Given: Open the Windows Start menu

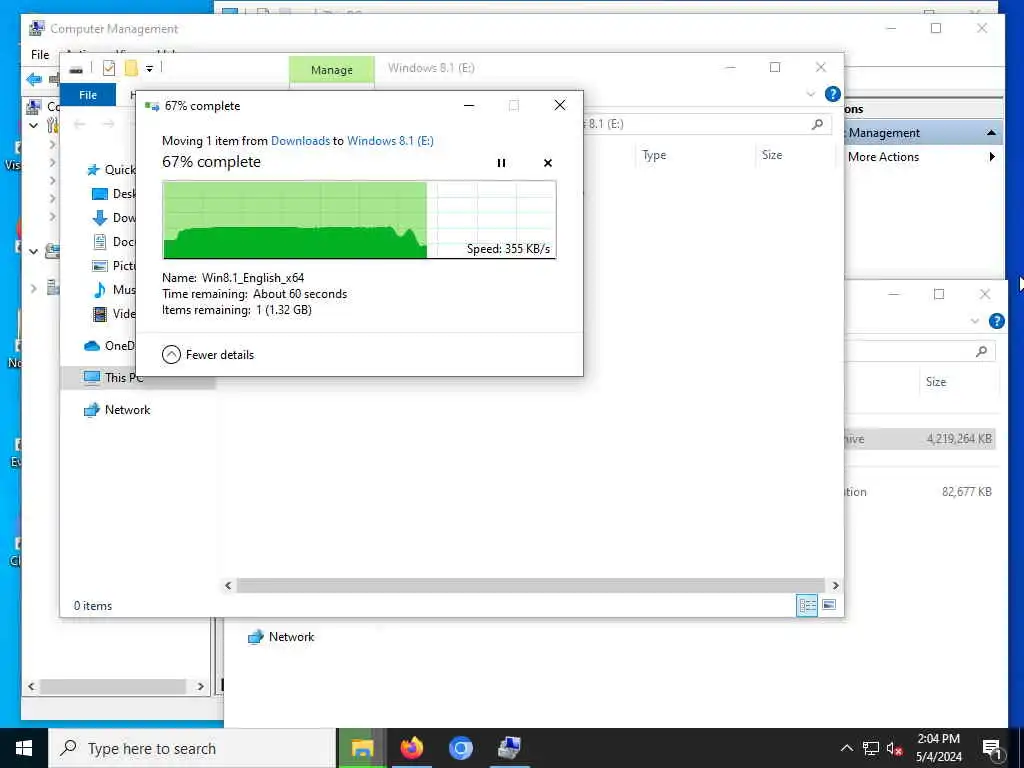Looking at the screenshot, I should click(24, 748).
